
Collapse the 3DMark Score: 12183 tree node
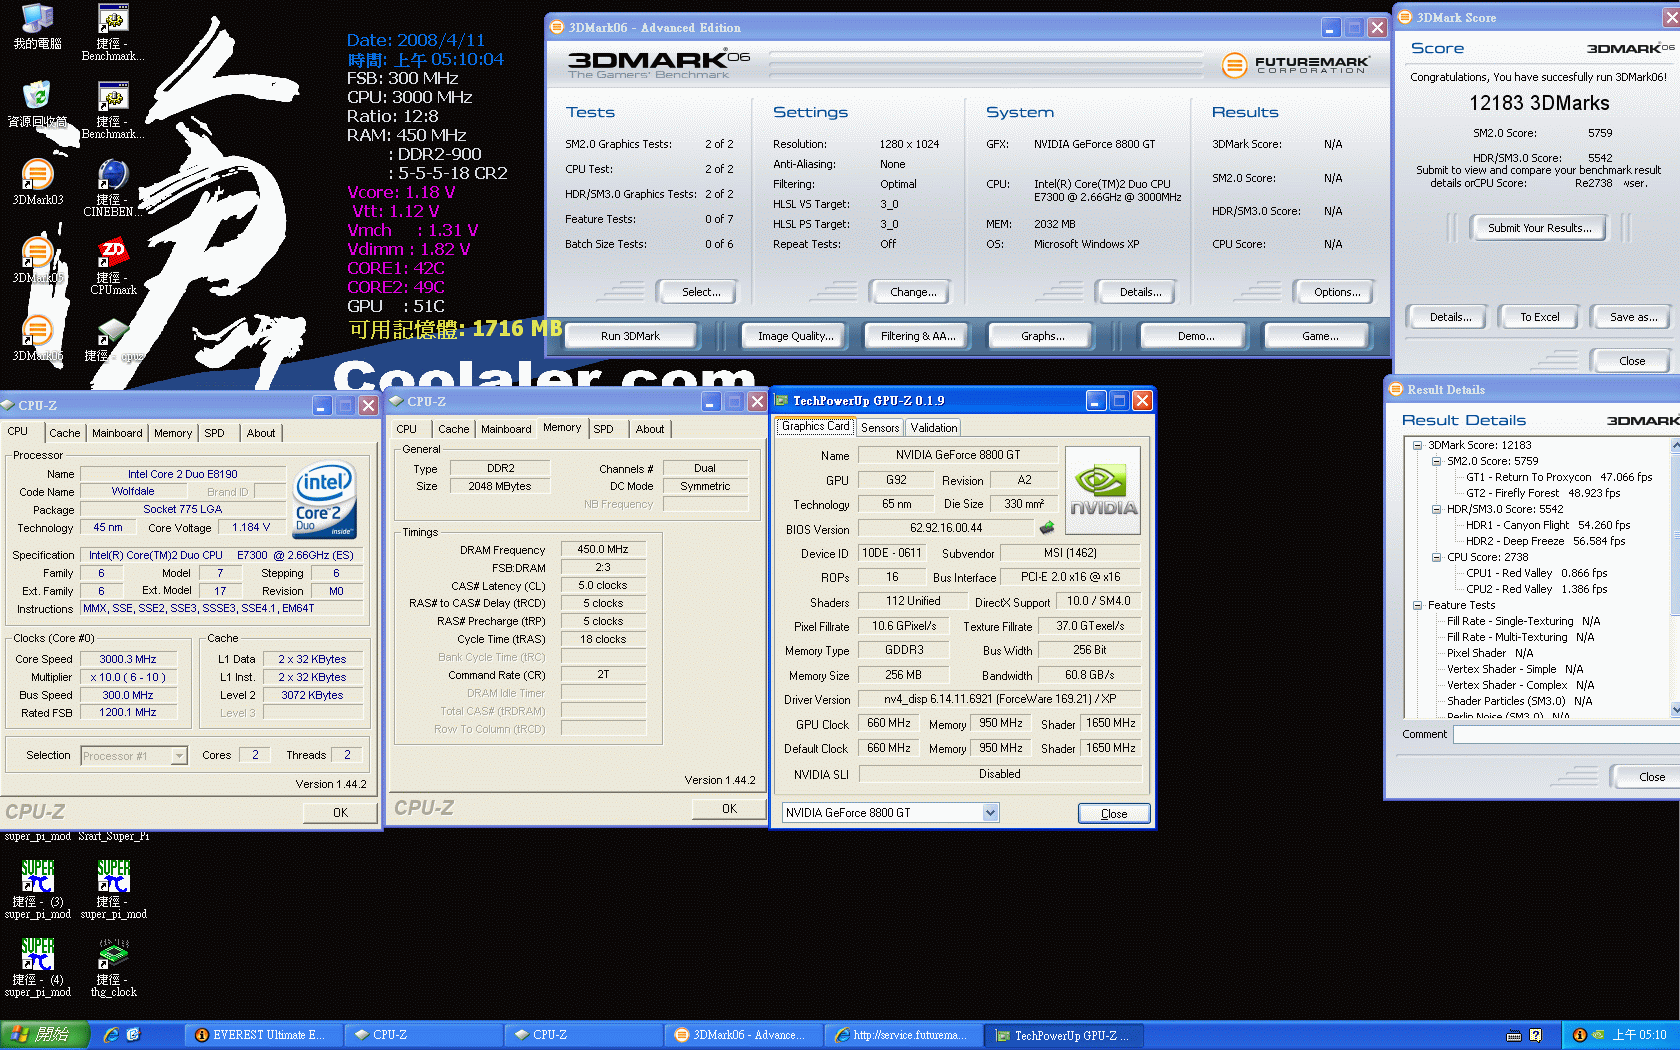(x=1417, y=446)
